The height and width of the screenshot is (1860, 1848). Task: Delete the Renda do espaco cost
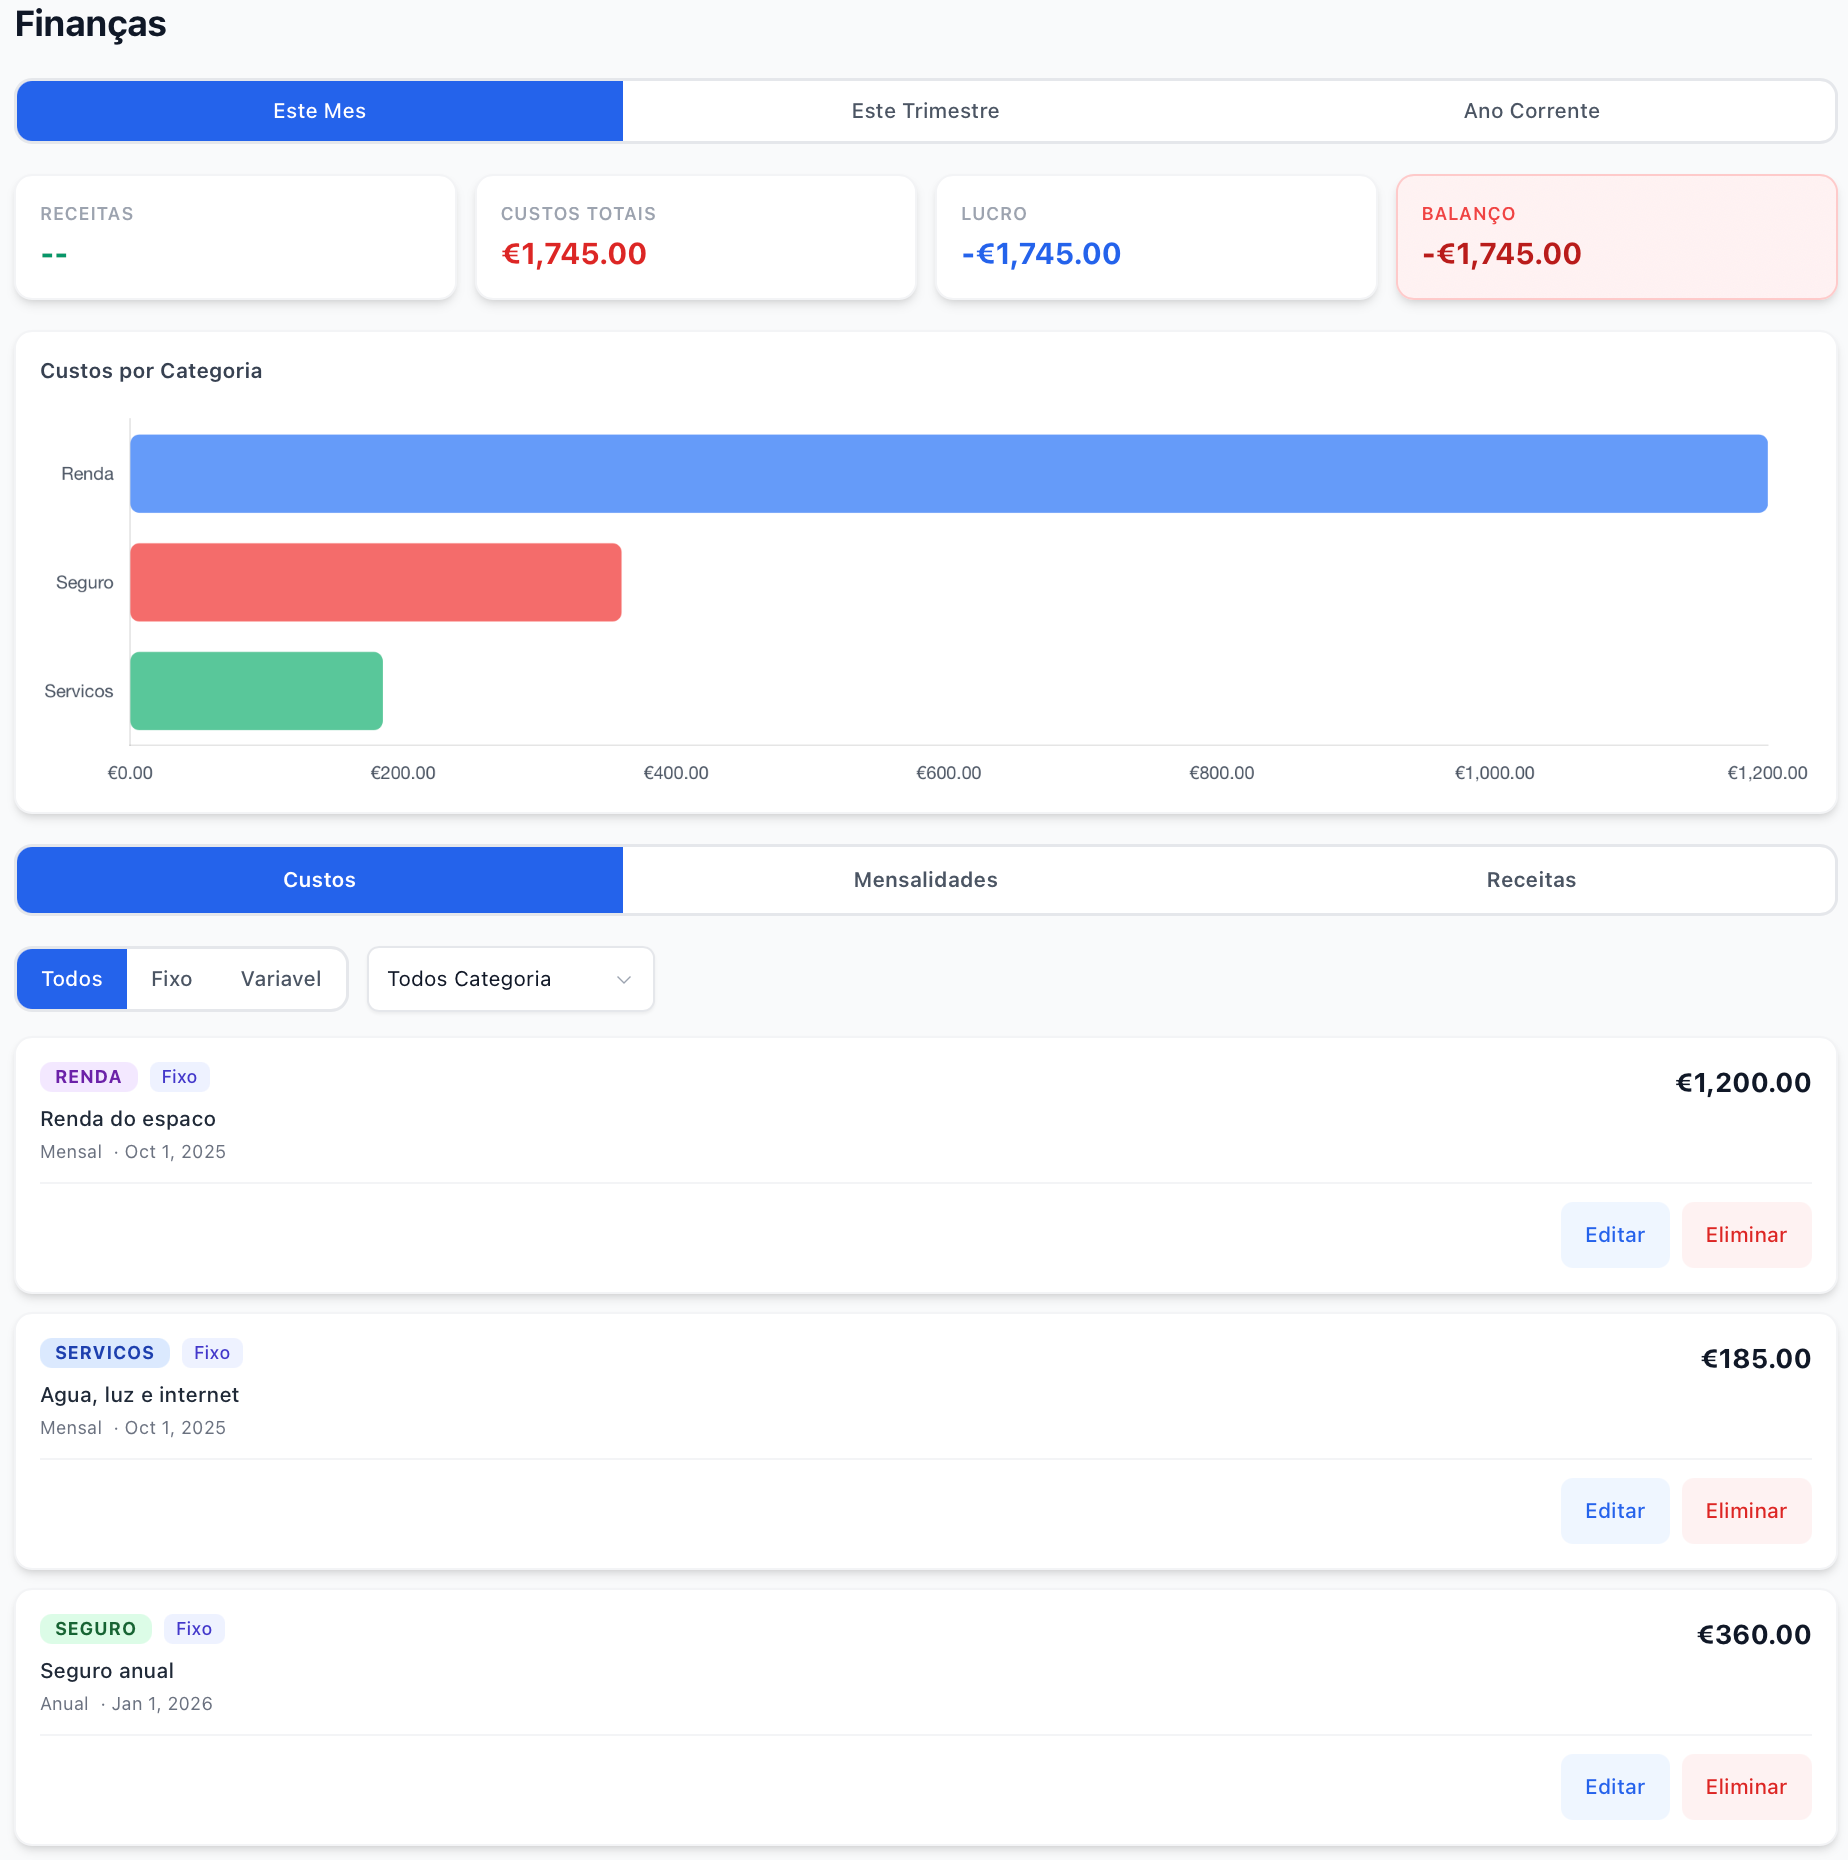1746,1235
